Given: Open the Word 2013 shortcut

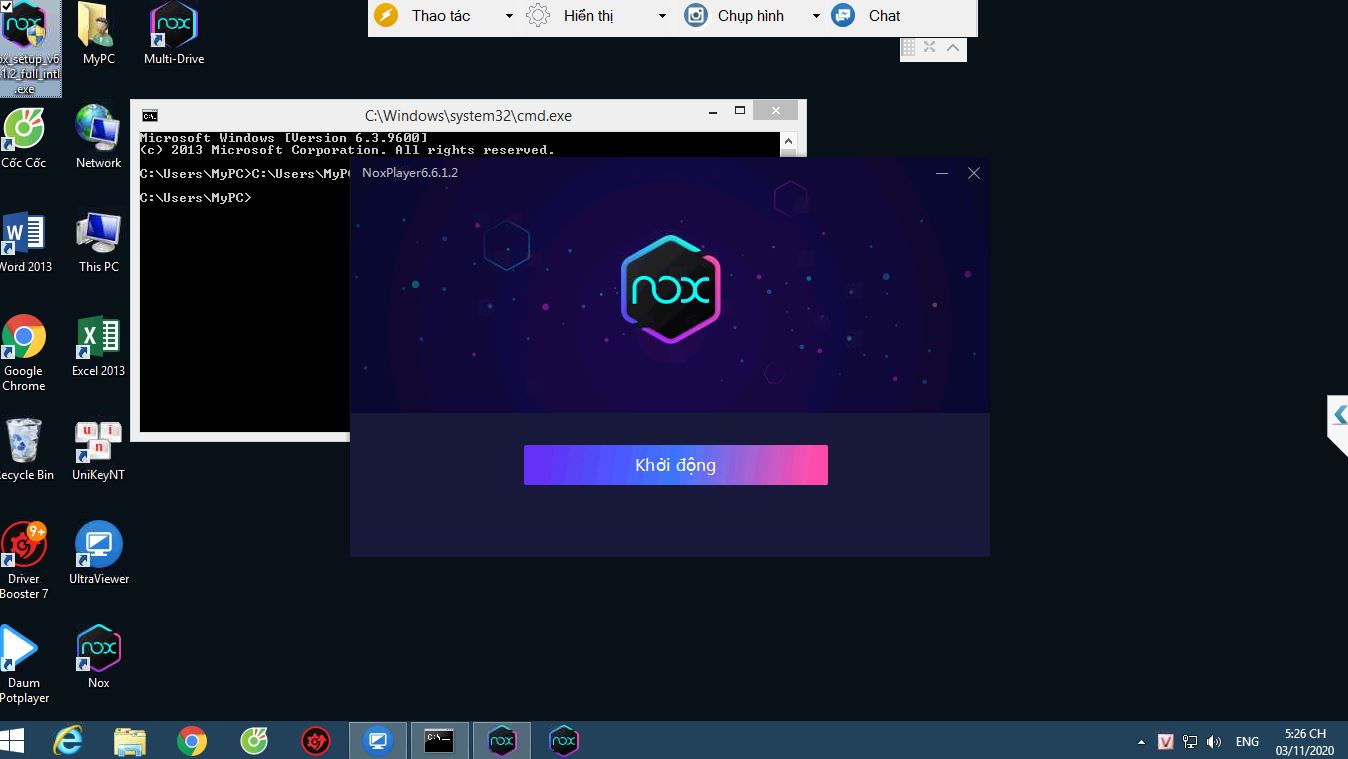Looking at the screenshot, I should point(25,241).
